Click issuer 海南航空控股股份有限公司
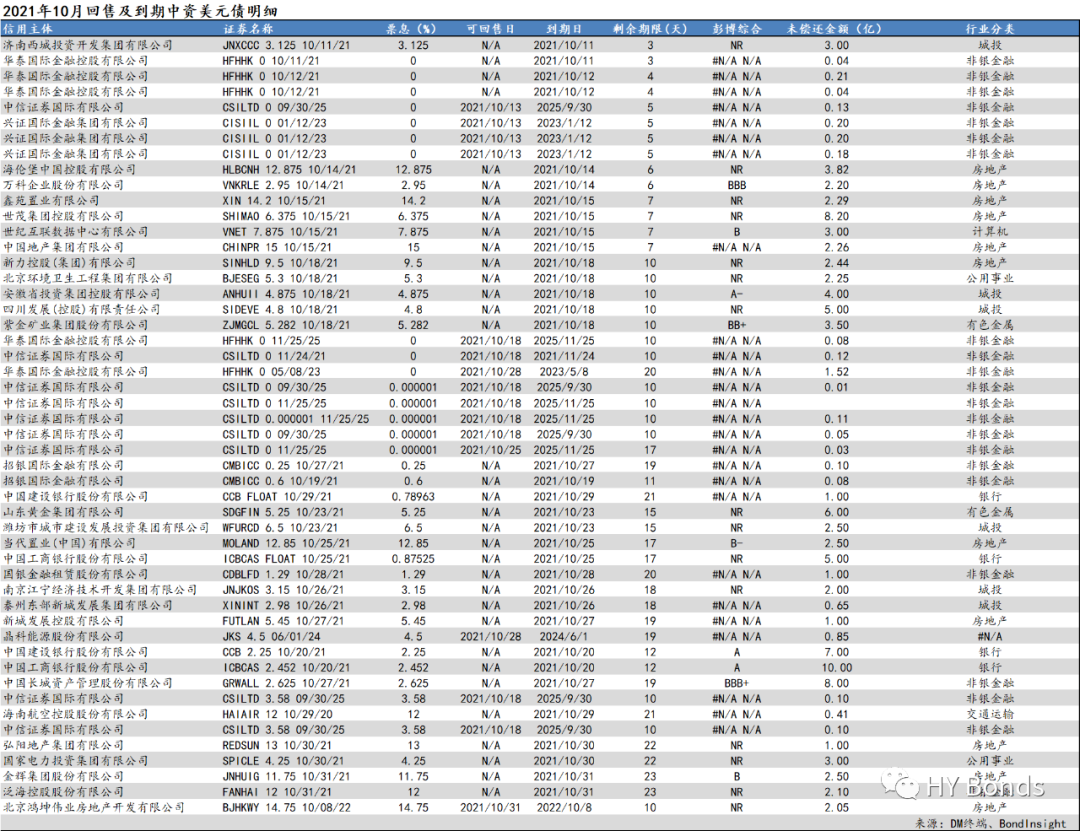The height and width of the screenshot is (831, 1080). point(75,715)
